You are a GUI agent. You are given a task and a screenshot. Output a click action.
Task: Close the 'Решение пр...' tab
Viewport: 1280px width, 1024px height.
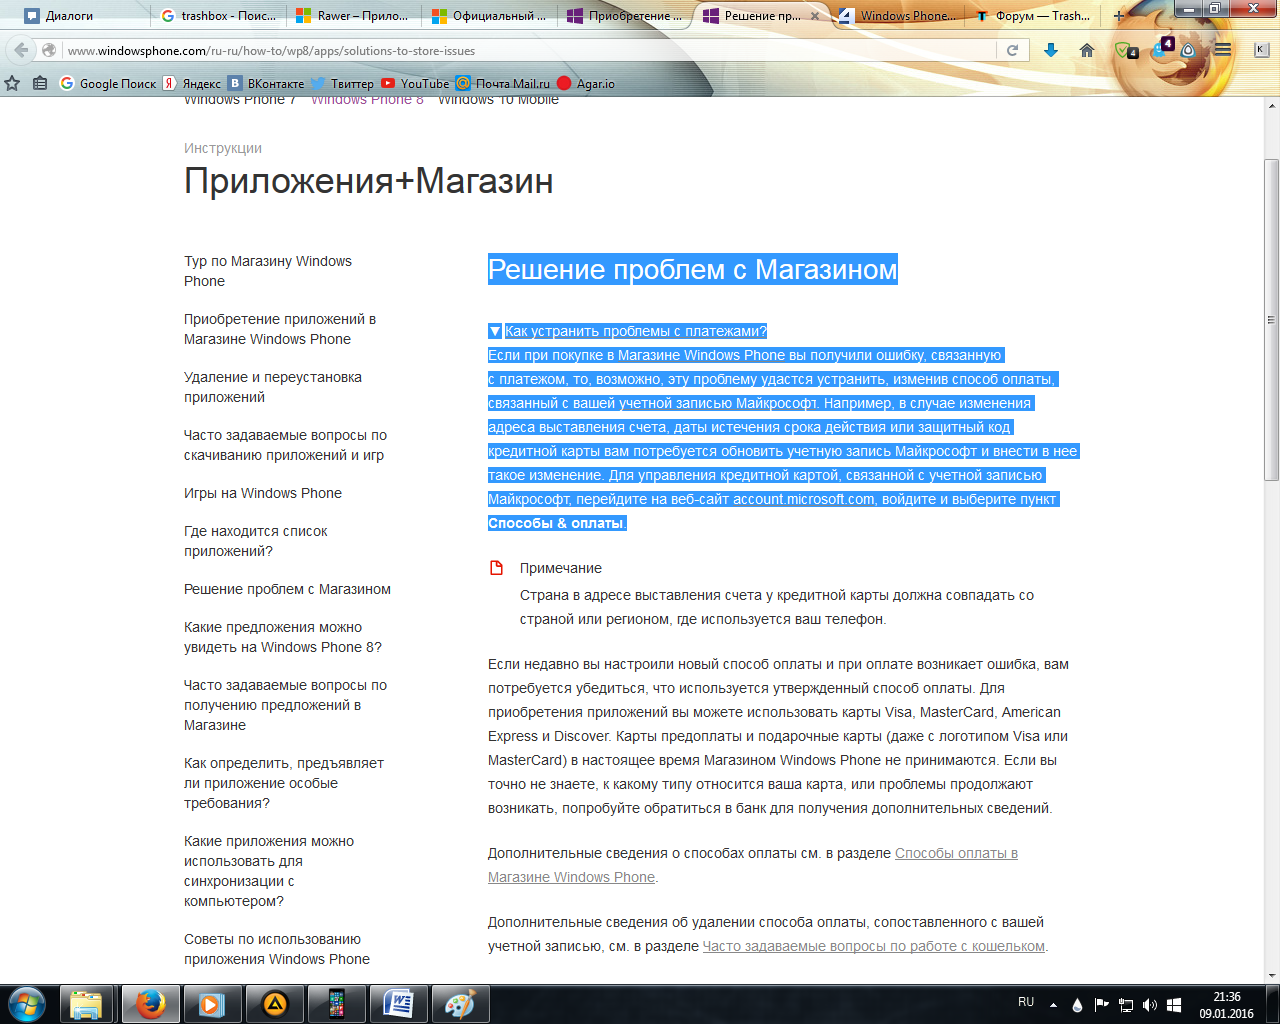[x=815, y=16]
